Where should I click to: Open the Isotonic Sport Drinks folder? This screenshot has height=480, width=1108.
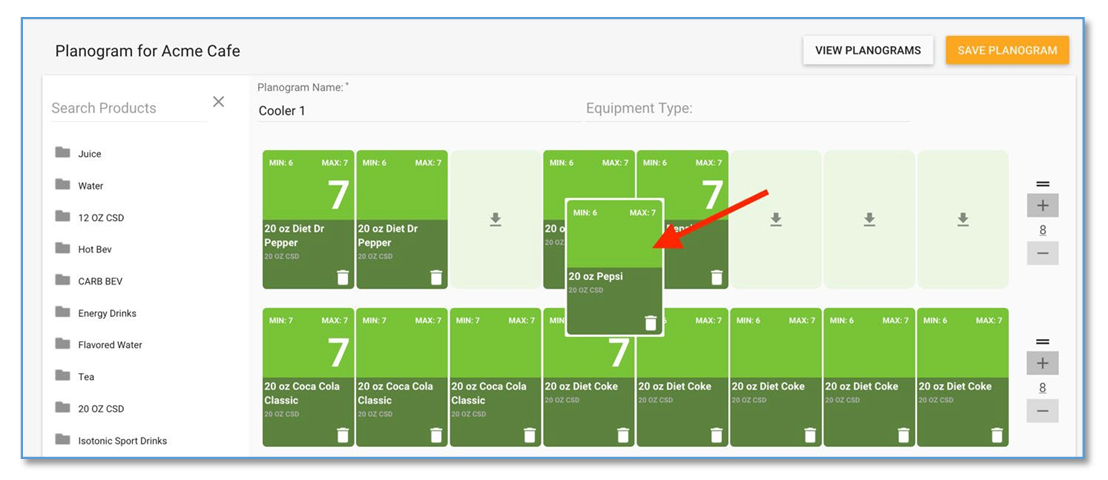(111, 440)
